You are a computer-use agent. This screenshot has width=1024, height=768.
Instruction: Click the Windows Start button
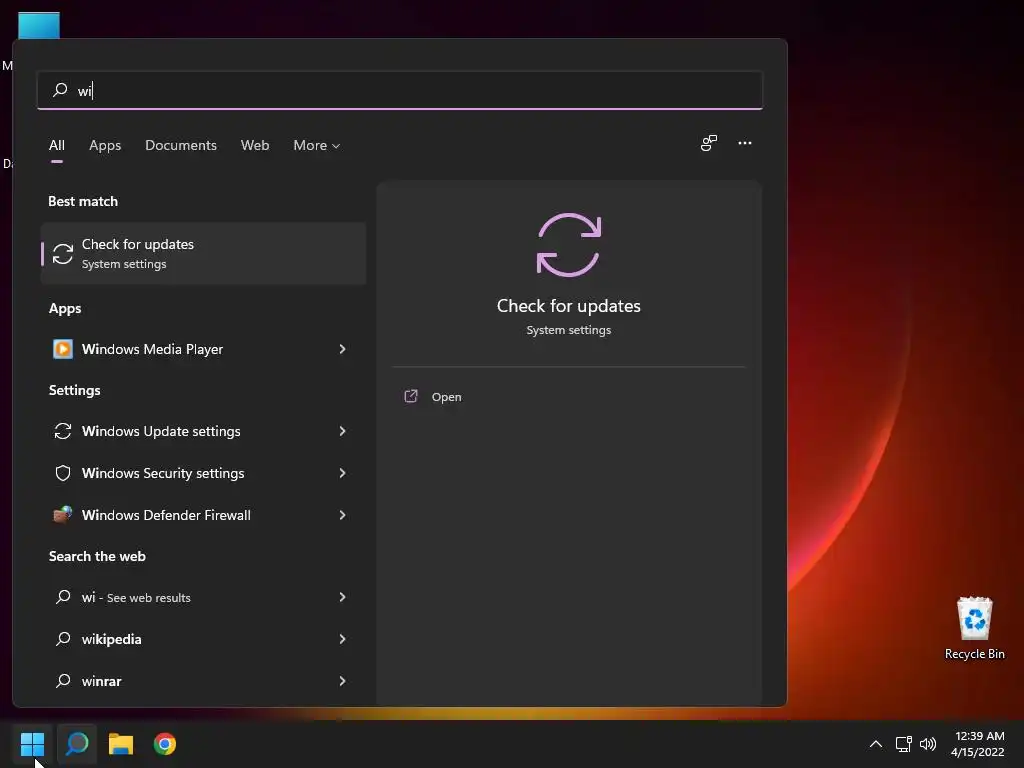tap(32, 744)
